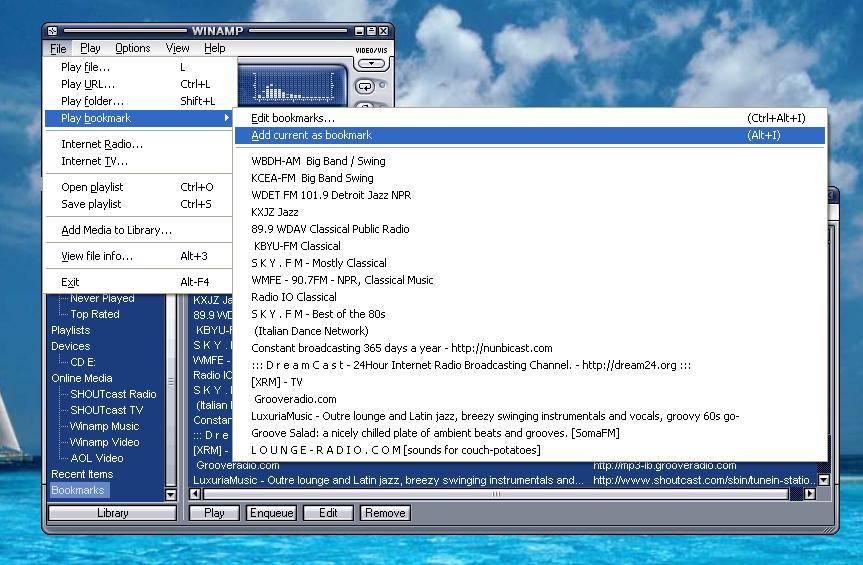The width and height of the screenshot is (863, 565).
Task: Select Online Media tree node
Action: coord(81,378)
